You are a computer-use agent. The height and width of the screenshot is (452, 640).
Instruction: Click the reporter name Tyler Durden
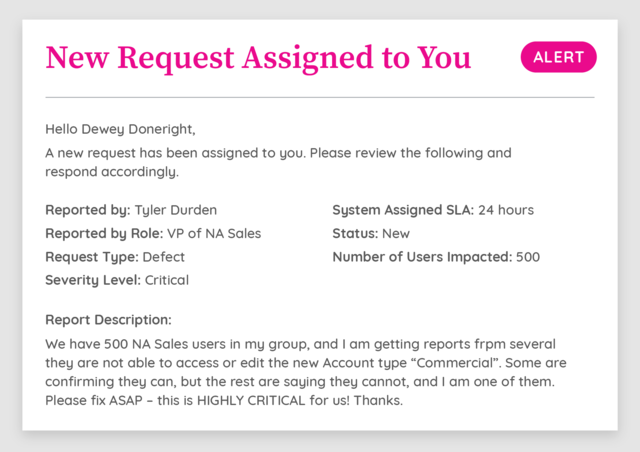tap(176, 210)
